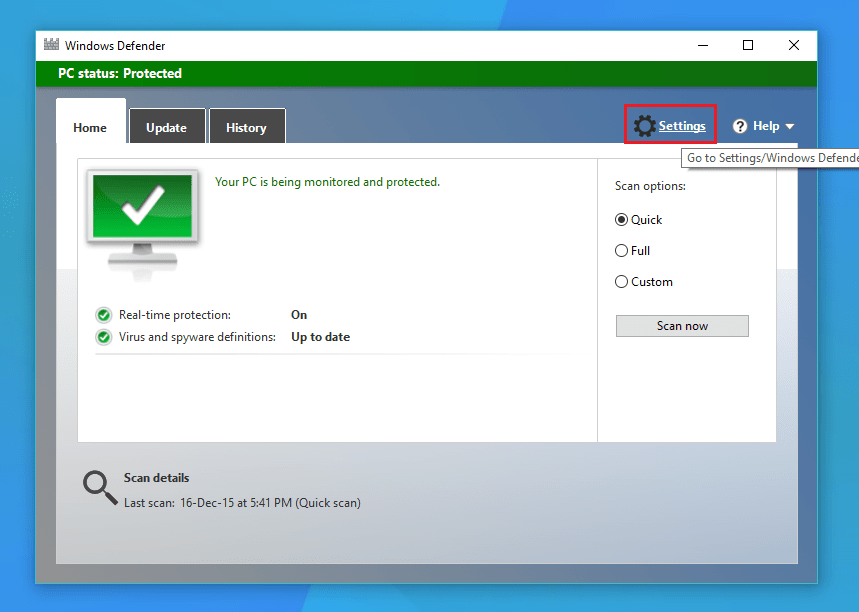Screen dimensions: 859x612
Task: Click the 'Scan details' heading
Action: coord(156,478)
